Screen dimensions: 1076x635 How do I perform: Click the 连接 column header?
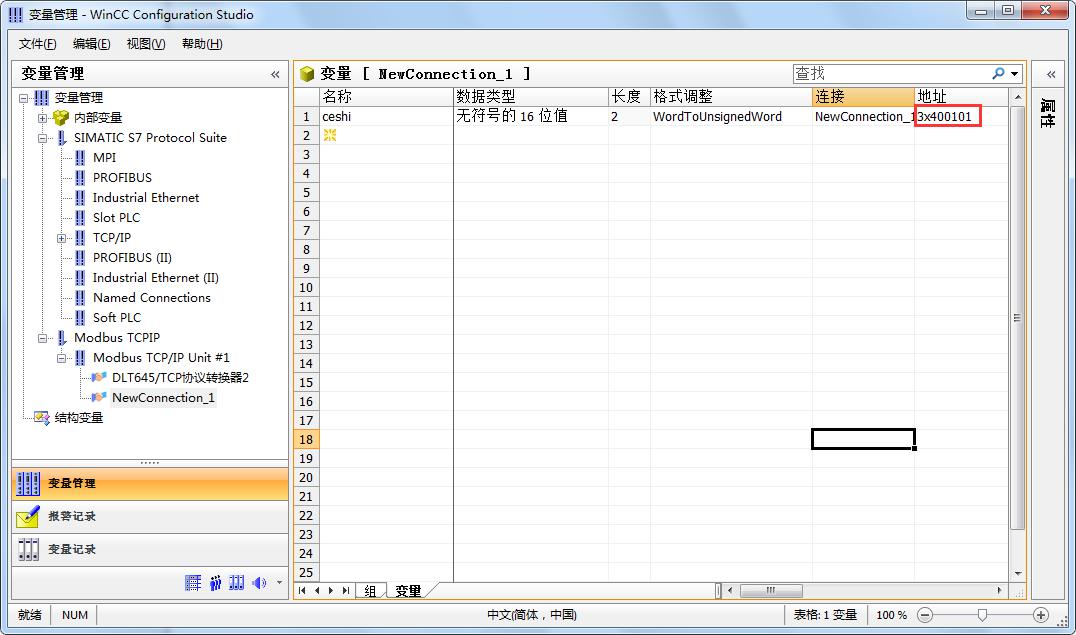(862, 97)
